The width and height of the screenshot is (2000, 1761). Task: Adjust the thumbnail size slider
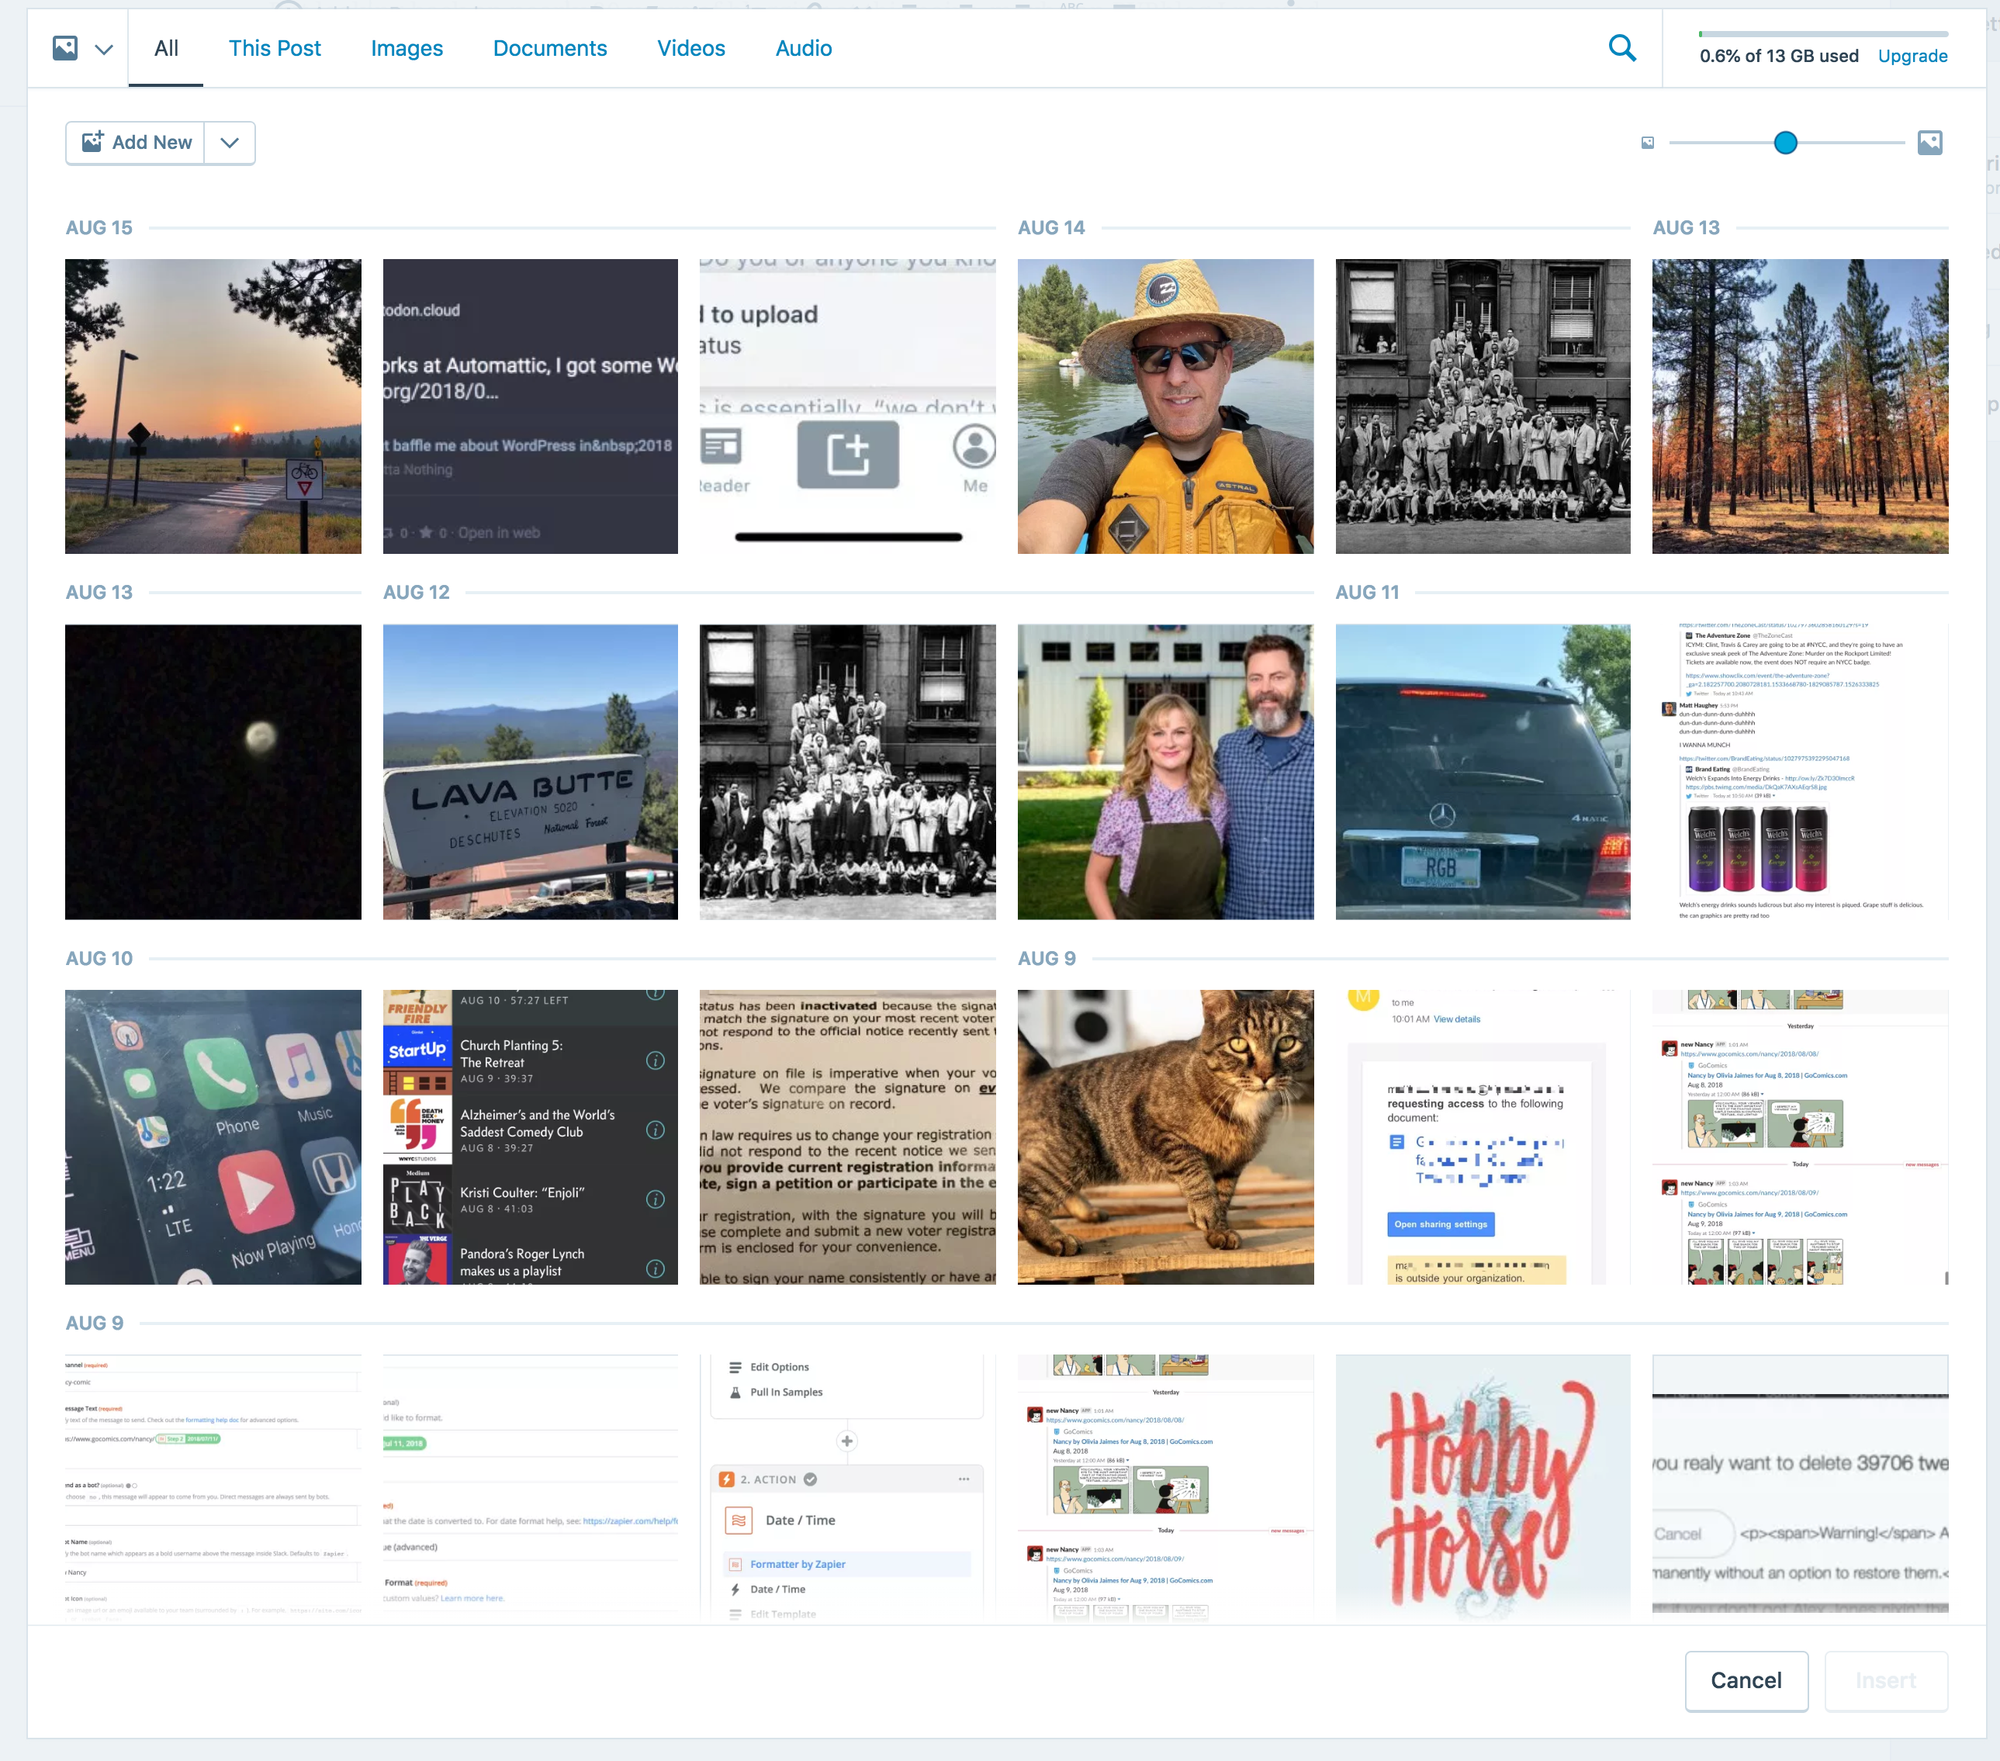tap(1786, 143)
